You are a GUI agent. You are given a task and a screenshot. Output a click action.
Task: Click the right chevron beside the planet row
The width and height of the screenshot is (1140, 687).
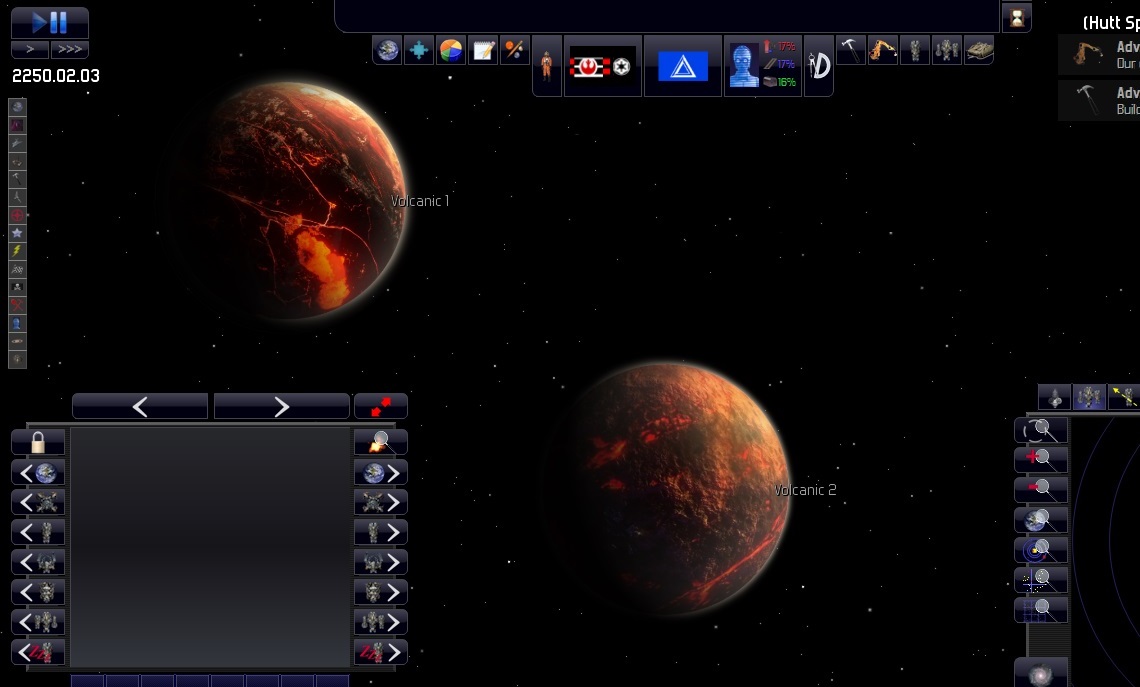point(396,473)
